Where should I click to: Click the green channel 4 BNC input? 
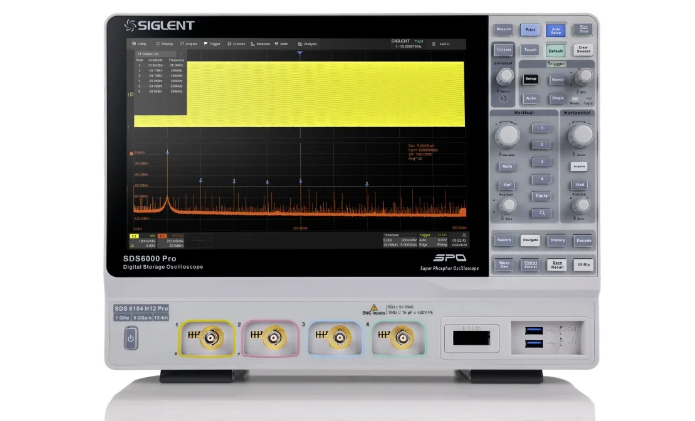[402, 338]
